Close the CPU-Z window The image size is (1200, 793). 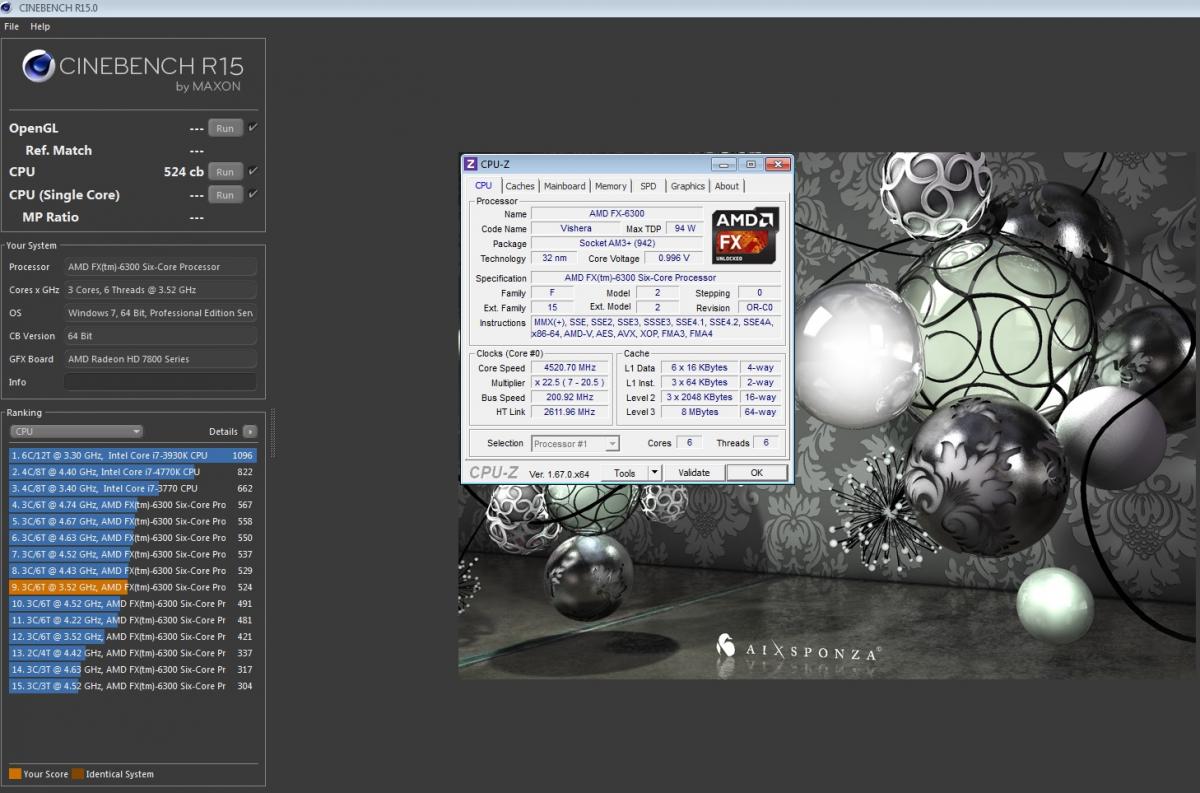click(776, 164)
